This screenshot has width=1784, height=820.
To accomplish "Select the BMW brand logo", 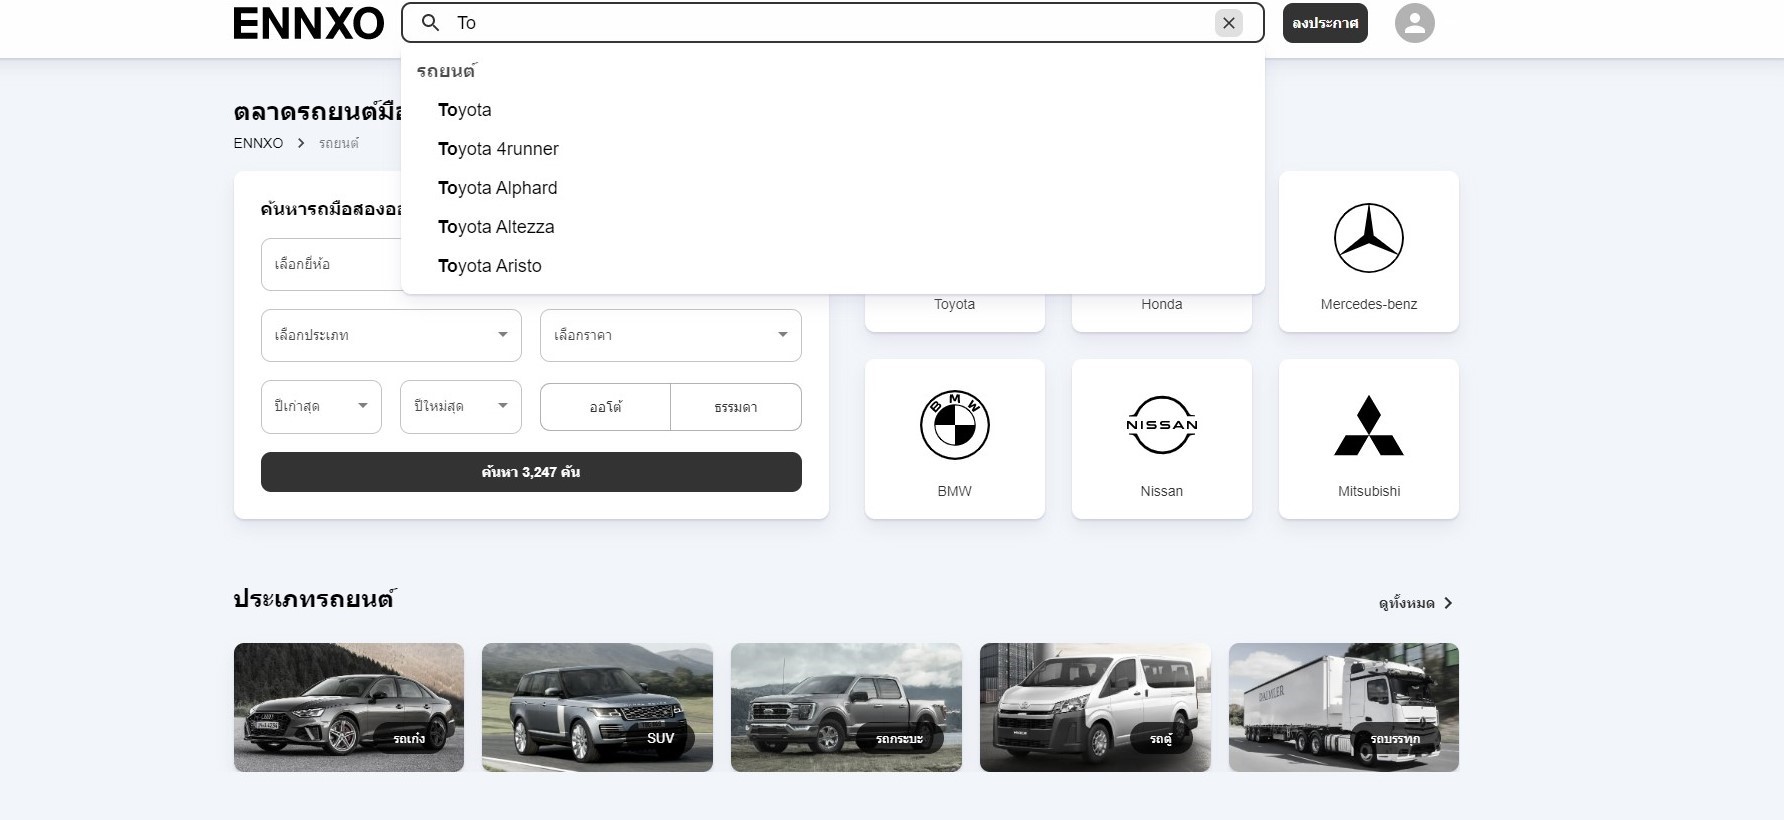I will [x=954, y=425].
